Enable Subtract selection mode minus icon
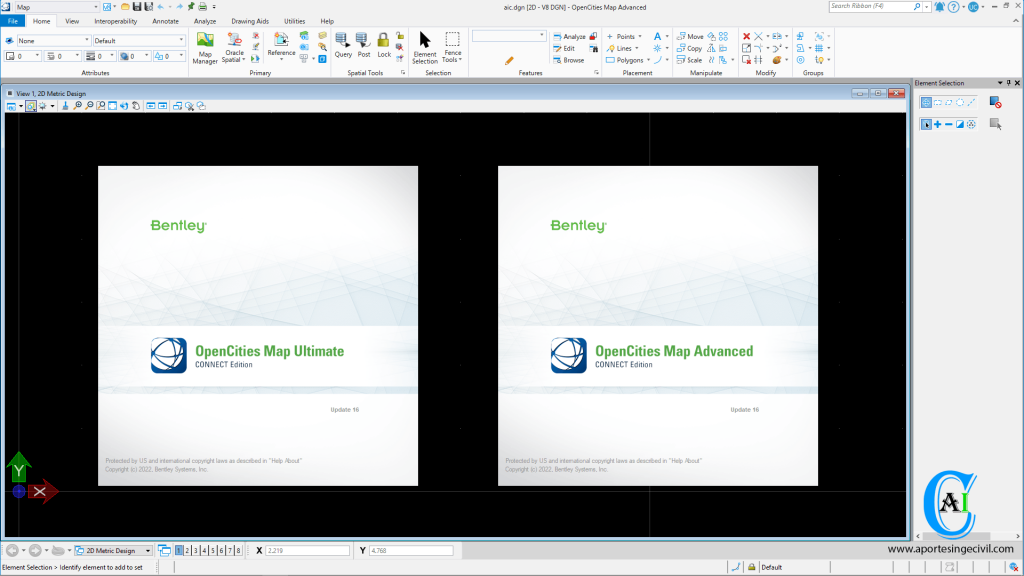1024x576 pixels. tap(949, 124)
